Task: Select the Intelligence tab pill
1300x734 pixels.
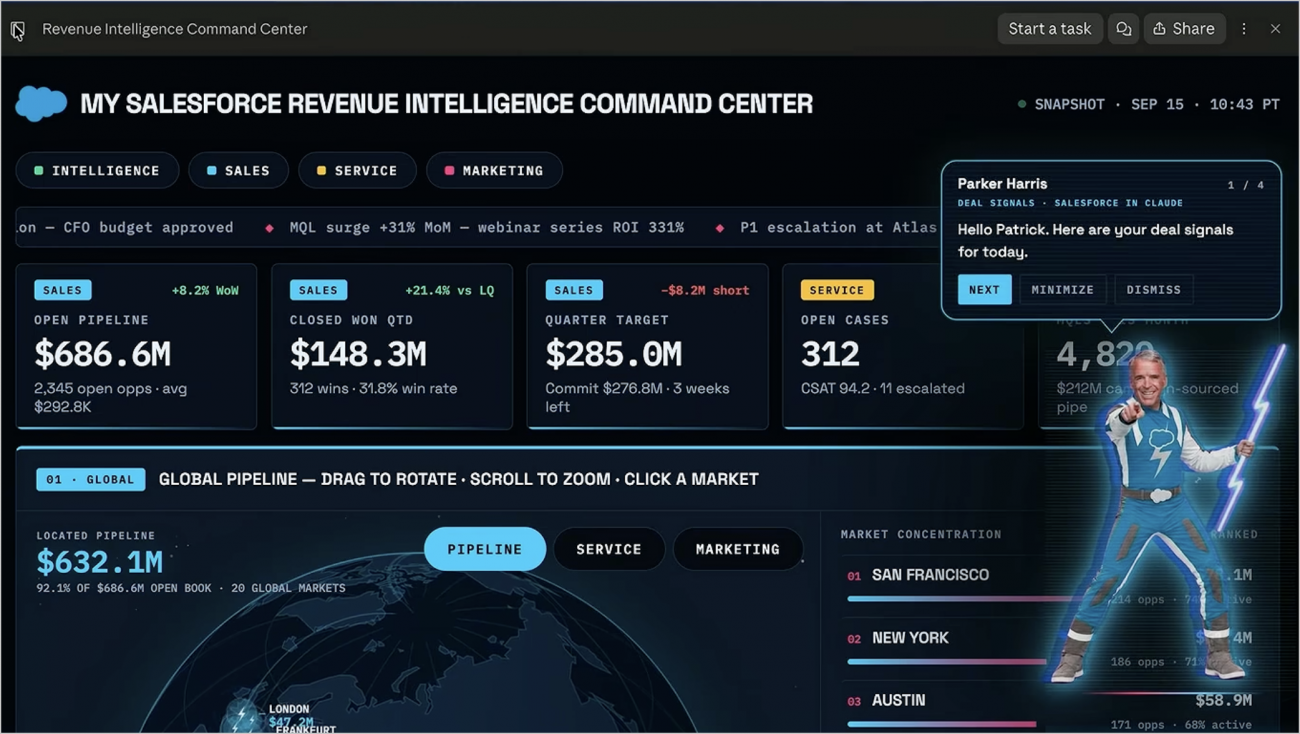Action: (x=97, y=171)
